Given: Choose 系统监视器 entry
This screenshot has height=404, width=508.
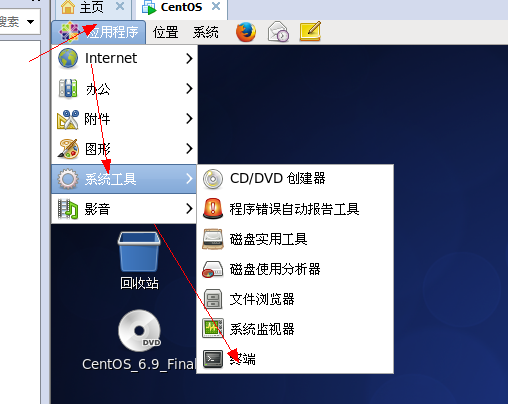Looking at the screenshot, I should pos(295,329).
